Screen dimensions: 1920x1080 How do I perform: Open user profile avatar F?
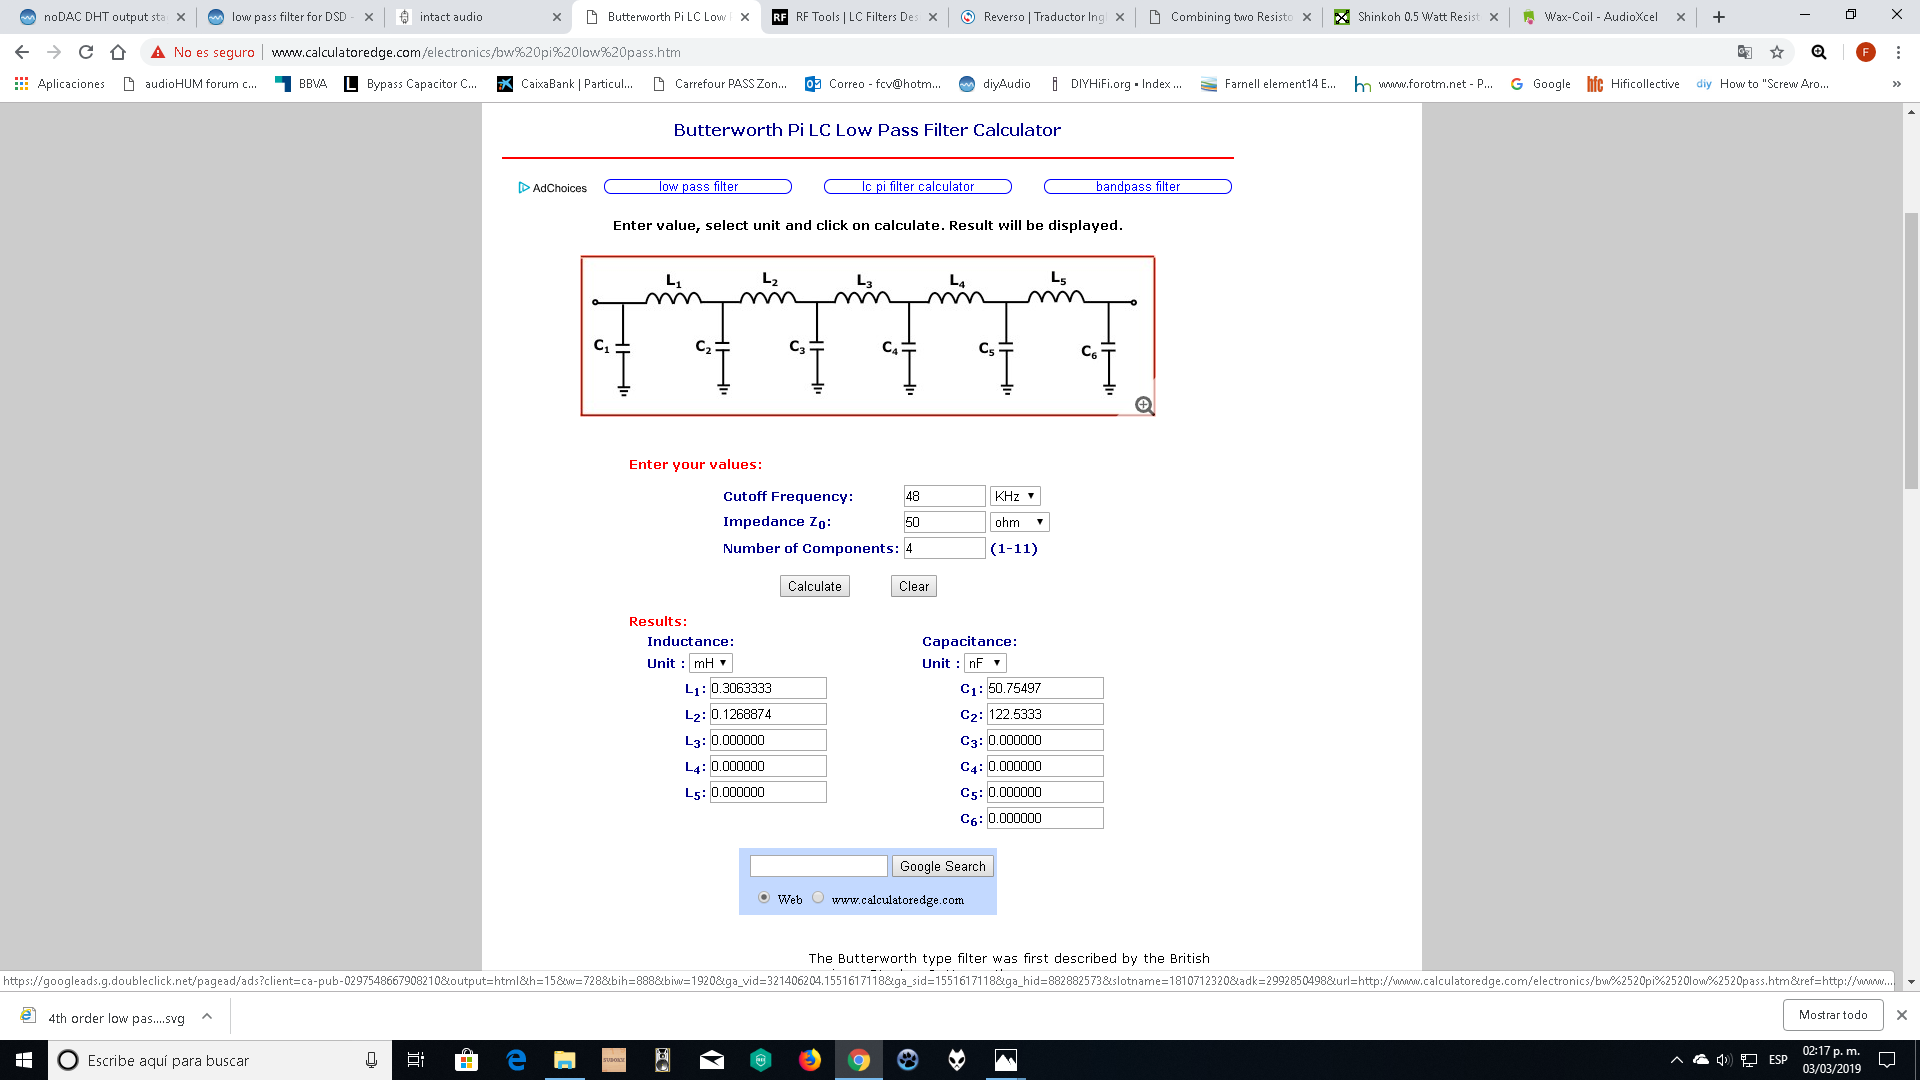point(1865,52)
